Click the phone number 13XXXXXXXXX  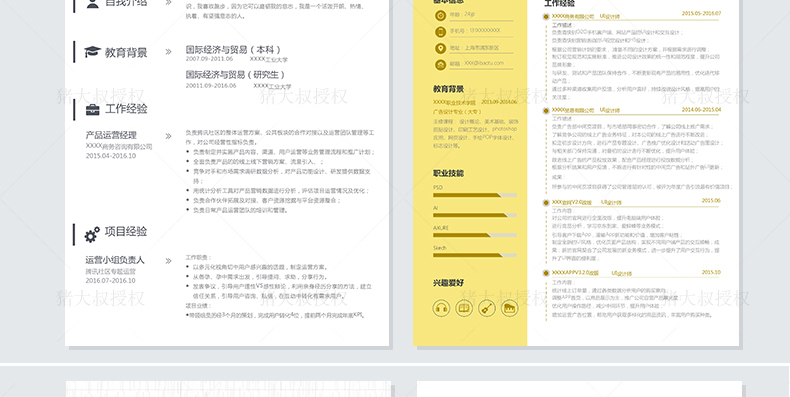click(x=485, y=31)
